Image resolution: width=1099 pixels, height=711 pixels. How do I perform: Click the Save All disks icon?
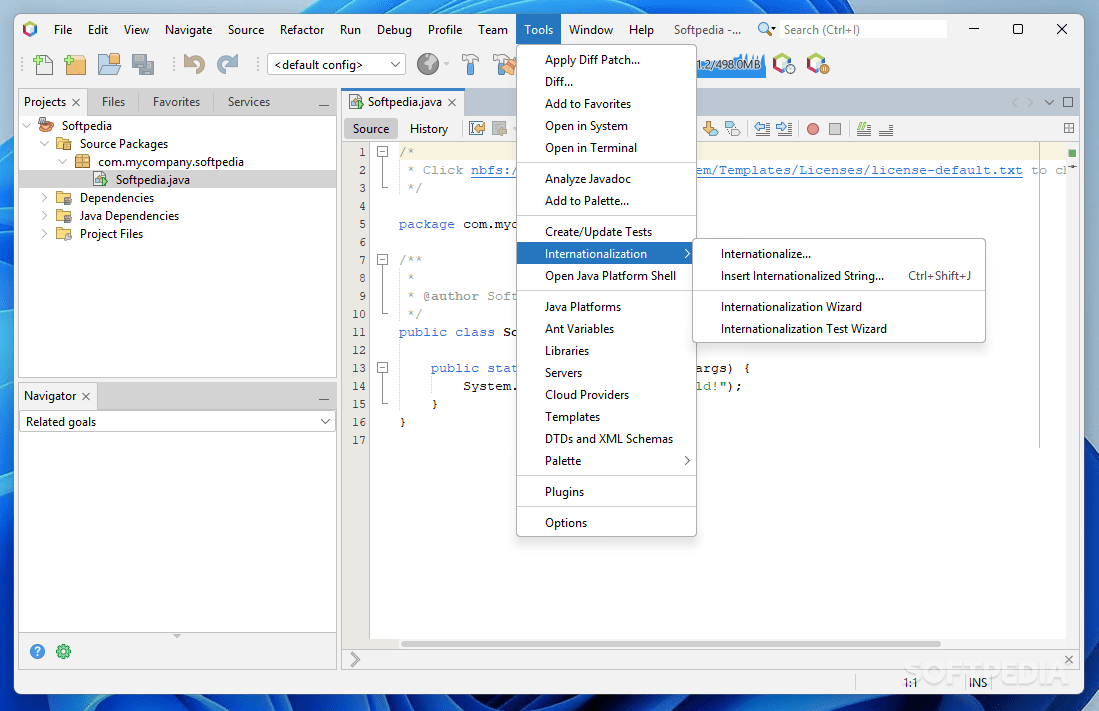pos(143,65)
